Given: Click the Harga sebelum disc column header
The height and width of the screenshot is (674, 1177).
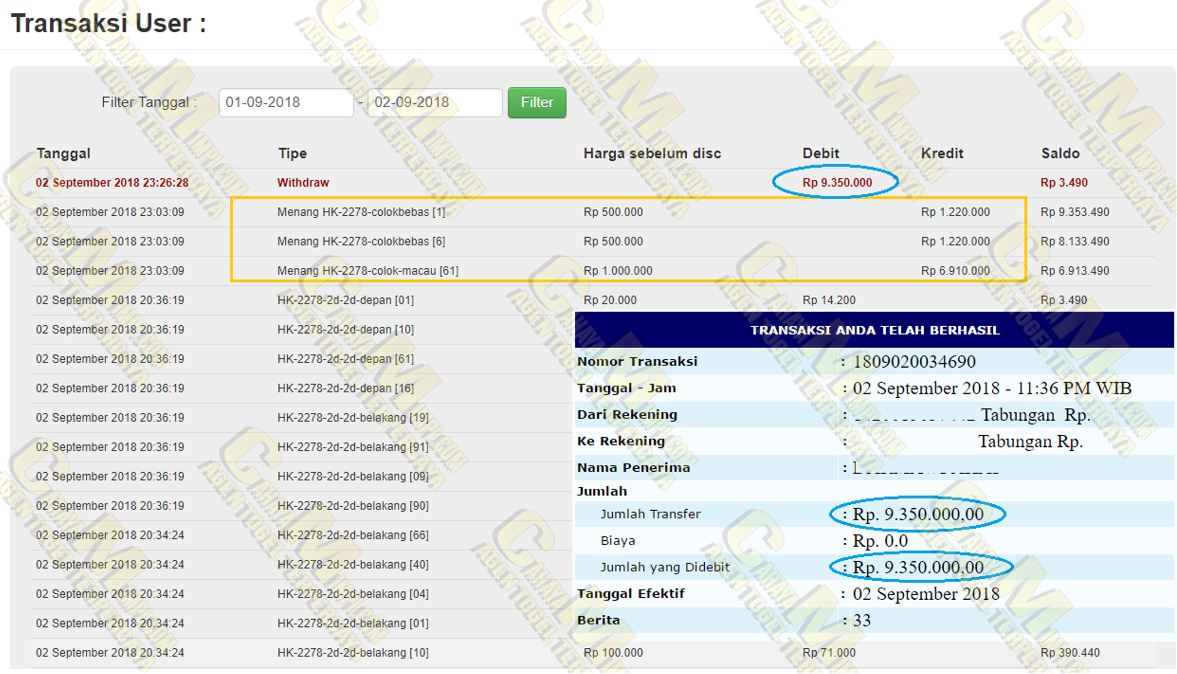Looking at the screenshot, I should pyautogui.click(x=652, y=153).
